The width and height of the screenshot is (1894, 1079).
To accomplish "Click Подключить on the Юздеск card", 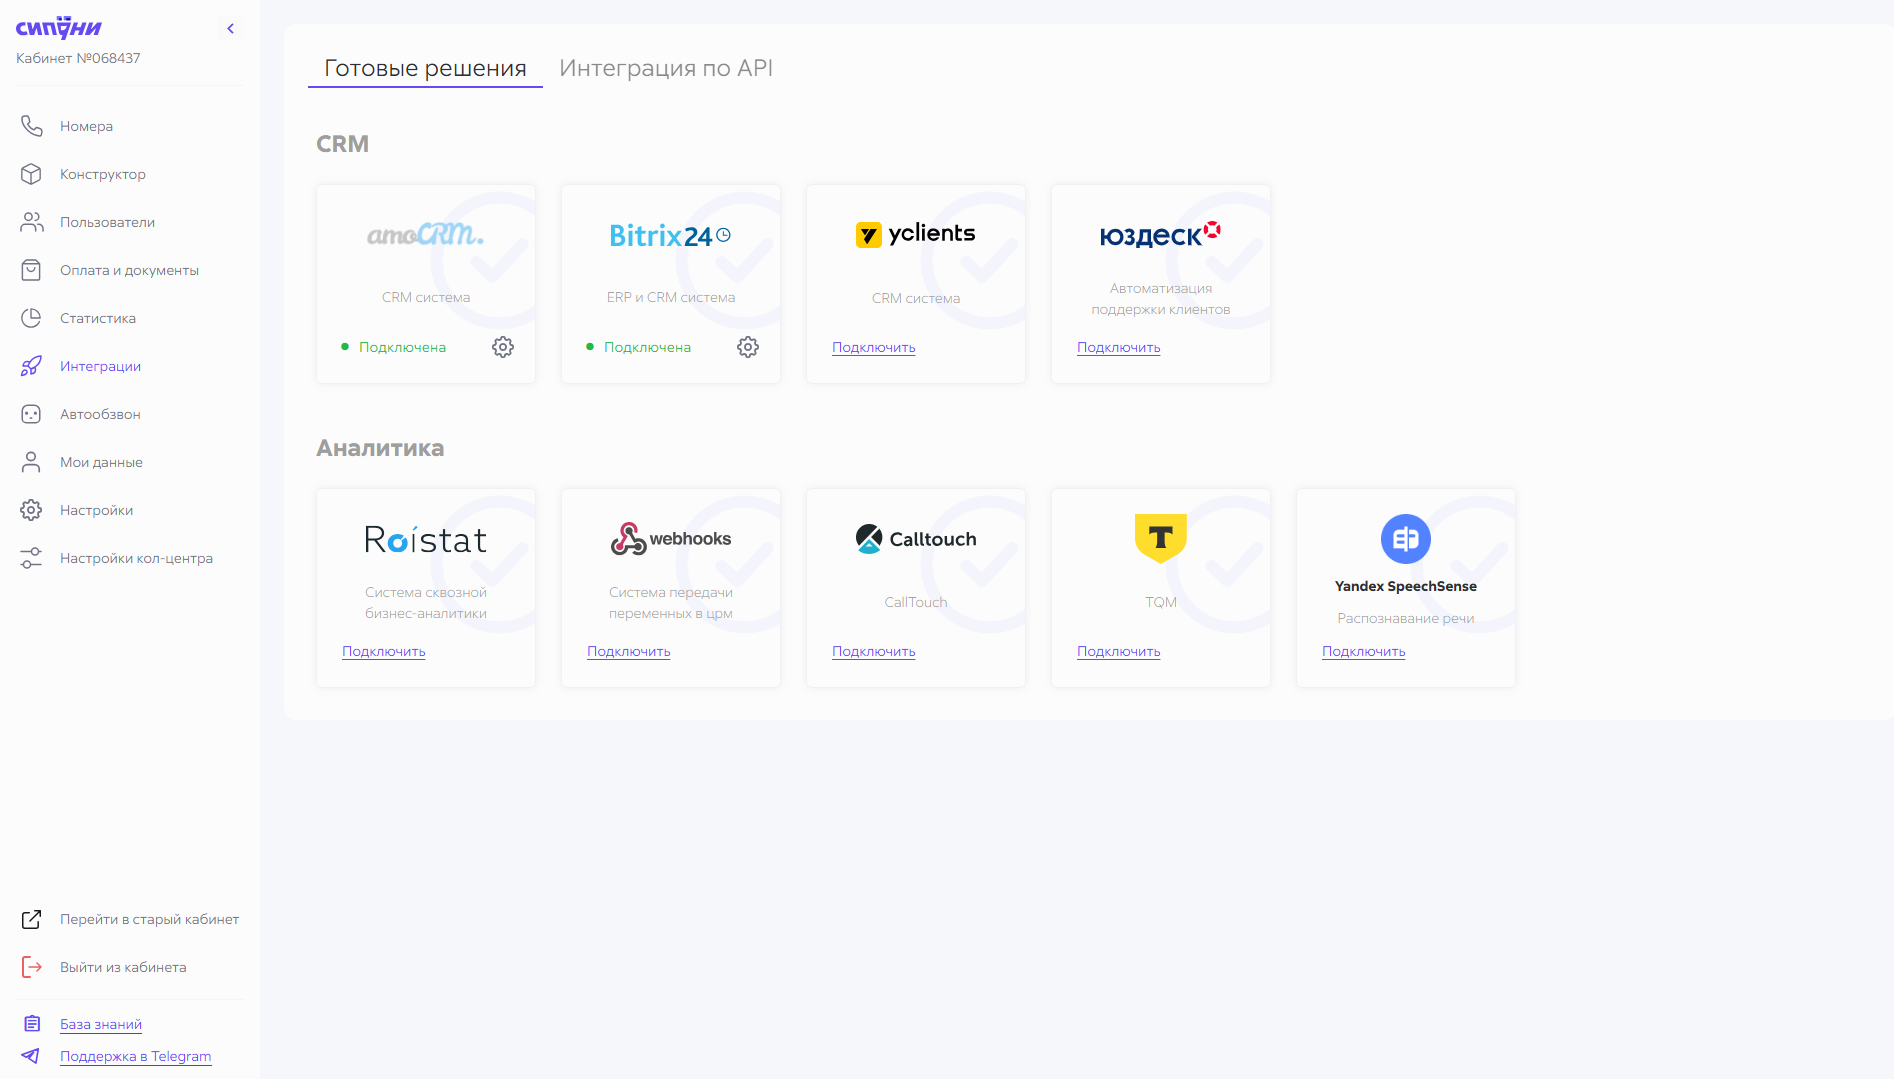I will 1119,347.
